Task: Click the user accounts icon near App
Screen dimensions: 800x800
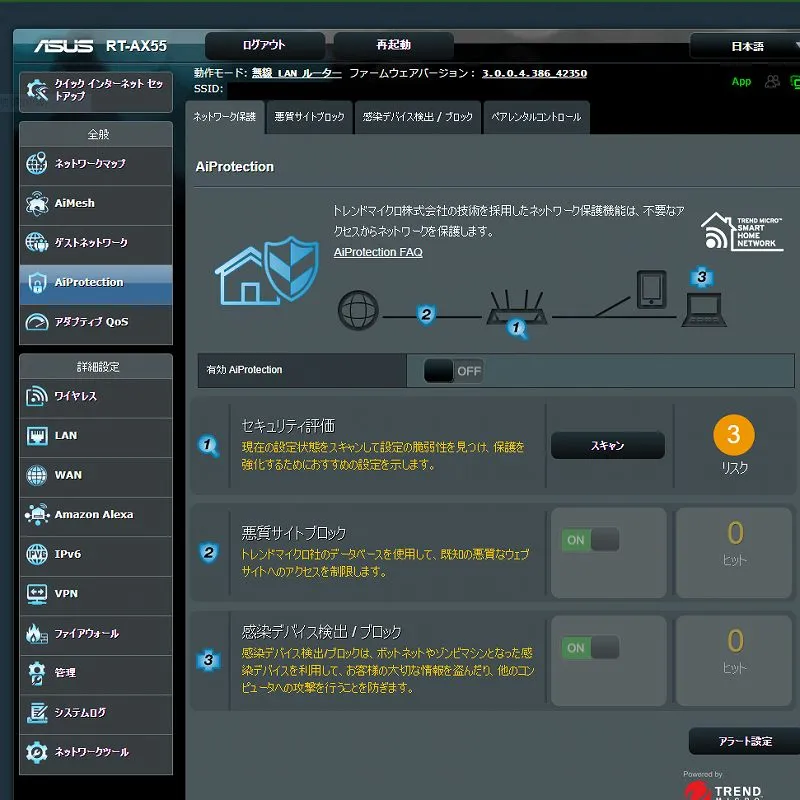Action: tap(772, 82)
